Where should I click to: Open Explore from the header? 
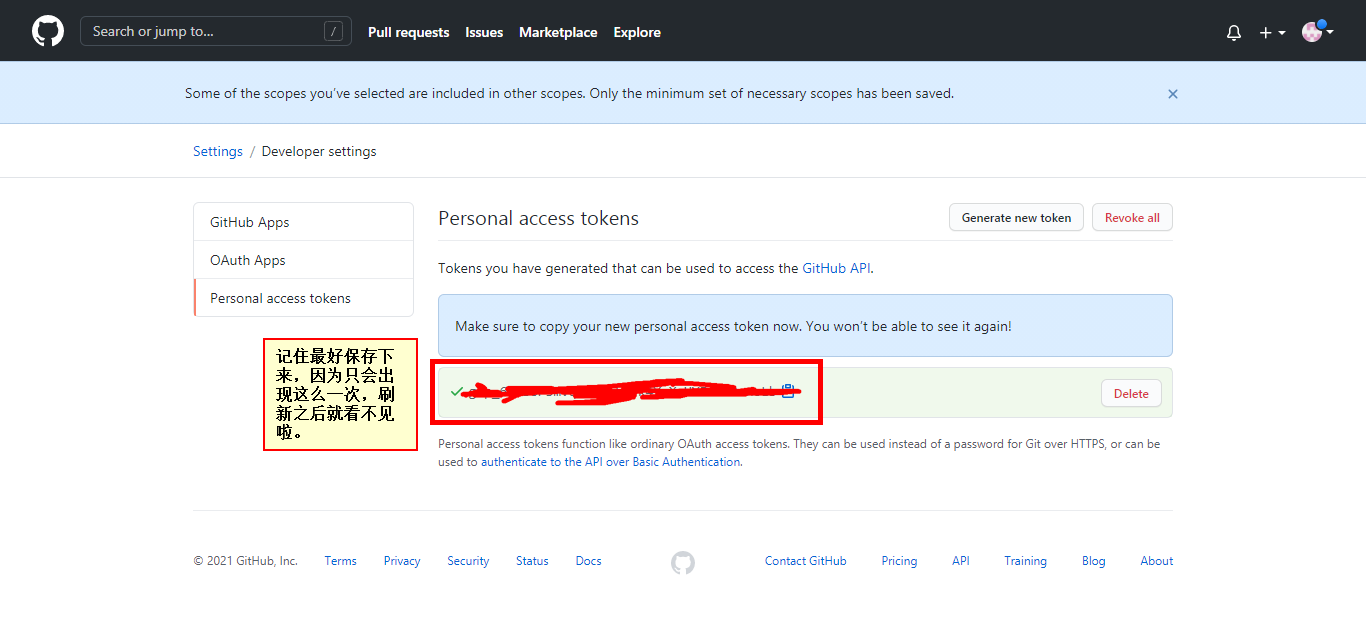click(x=637, y=32)
